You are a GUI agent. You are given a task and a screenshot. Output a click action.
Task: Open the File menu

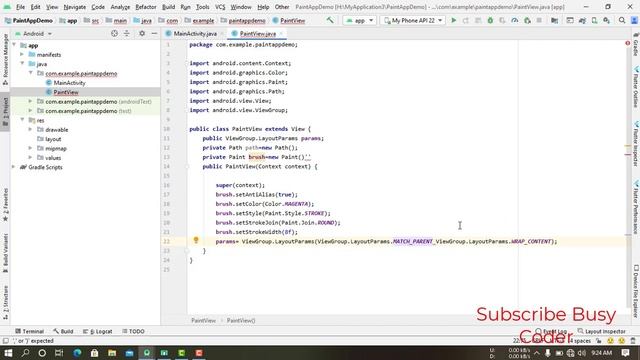click(x=20, y=7)
